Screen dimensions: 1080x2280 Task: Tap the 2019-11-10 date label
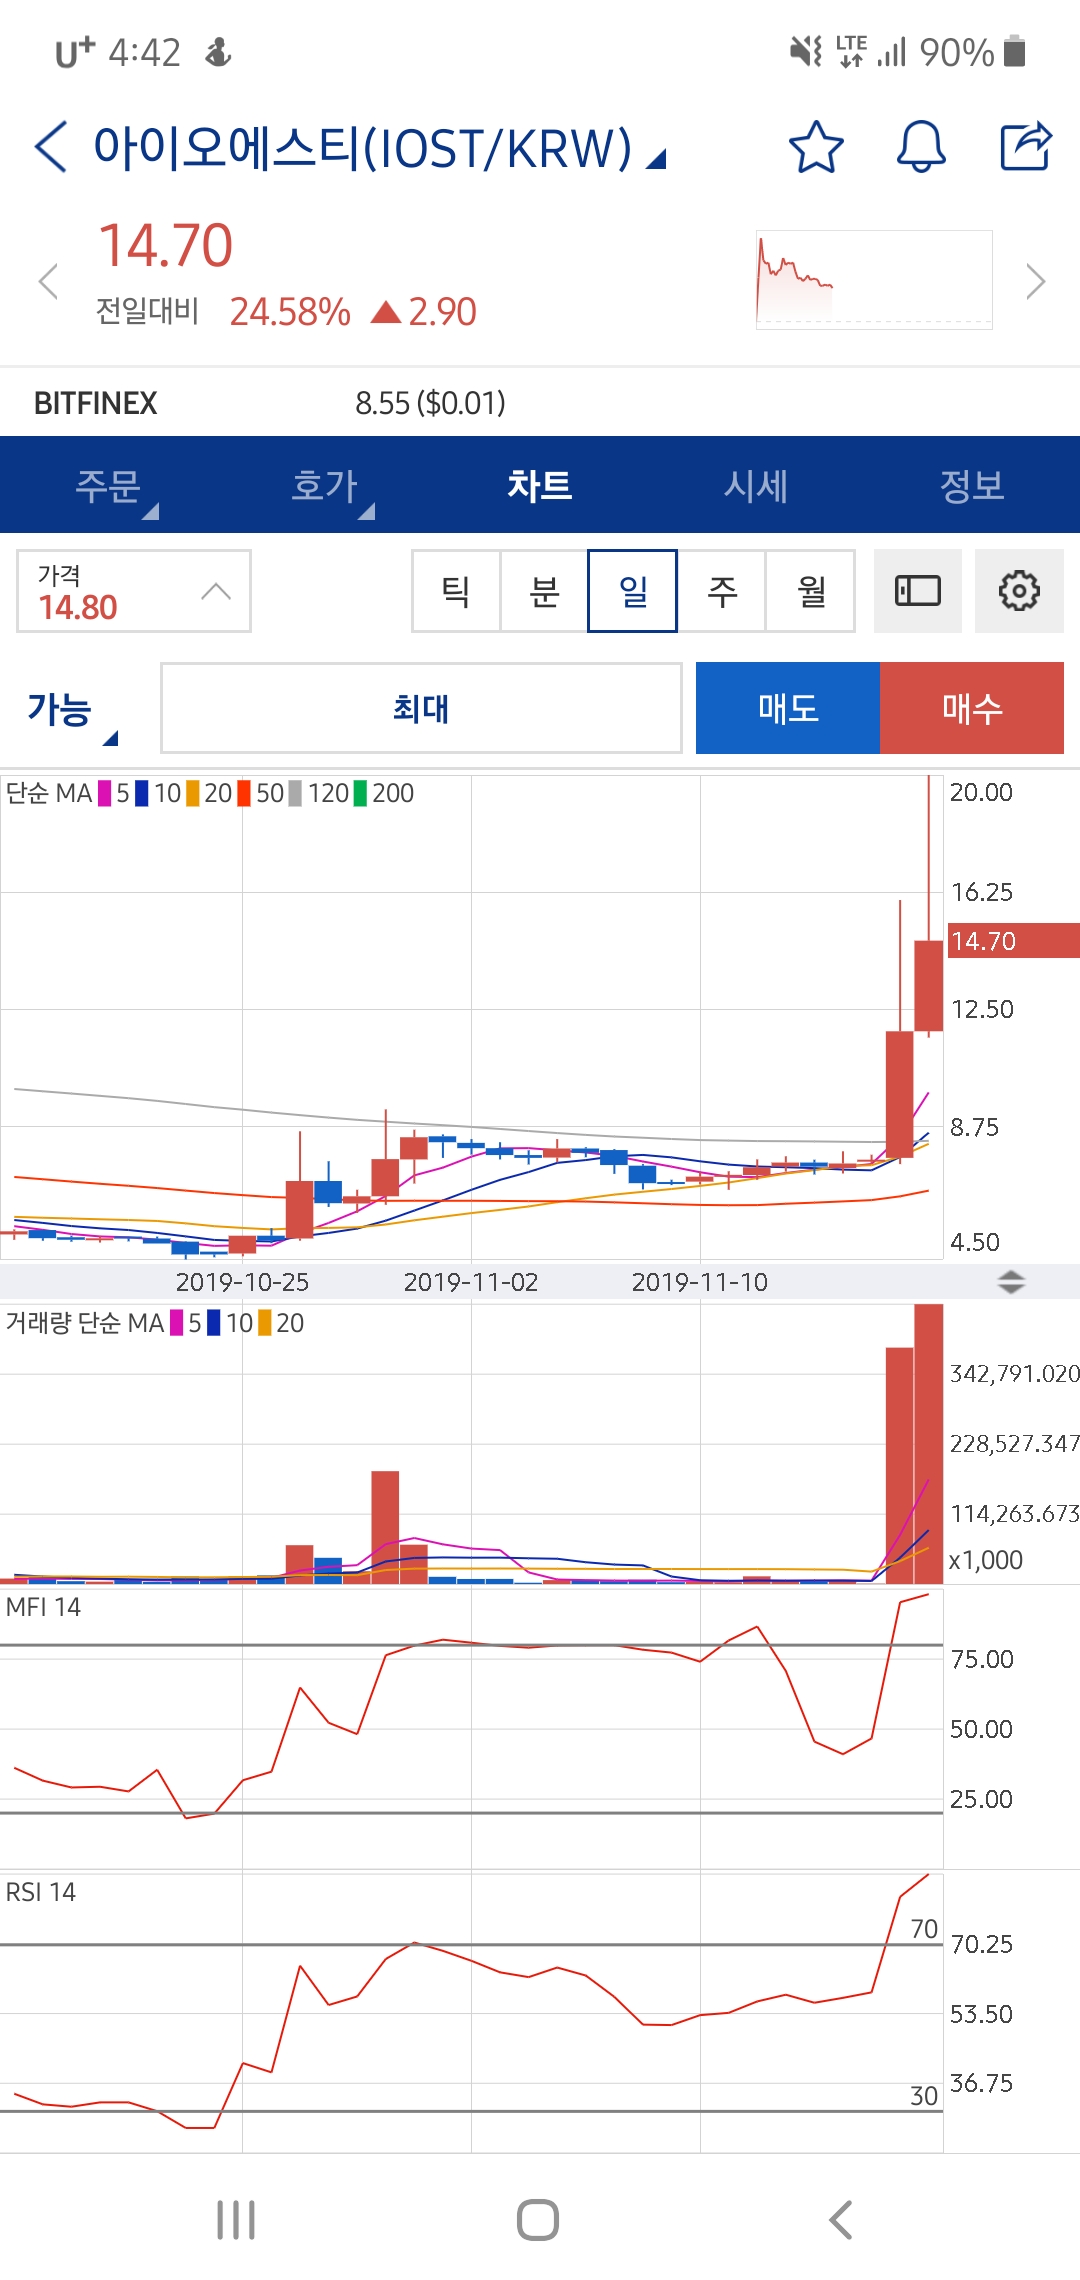coord(700,1282)
